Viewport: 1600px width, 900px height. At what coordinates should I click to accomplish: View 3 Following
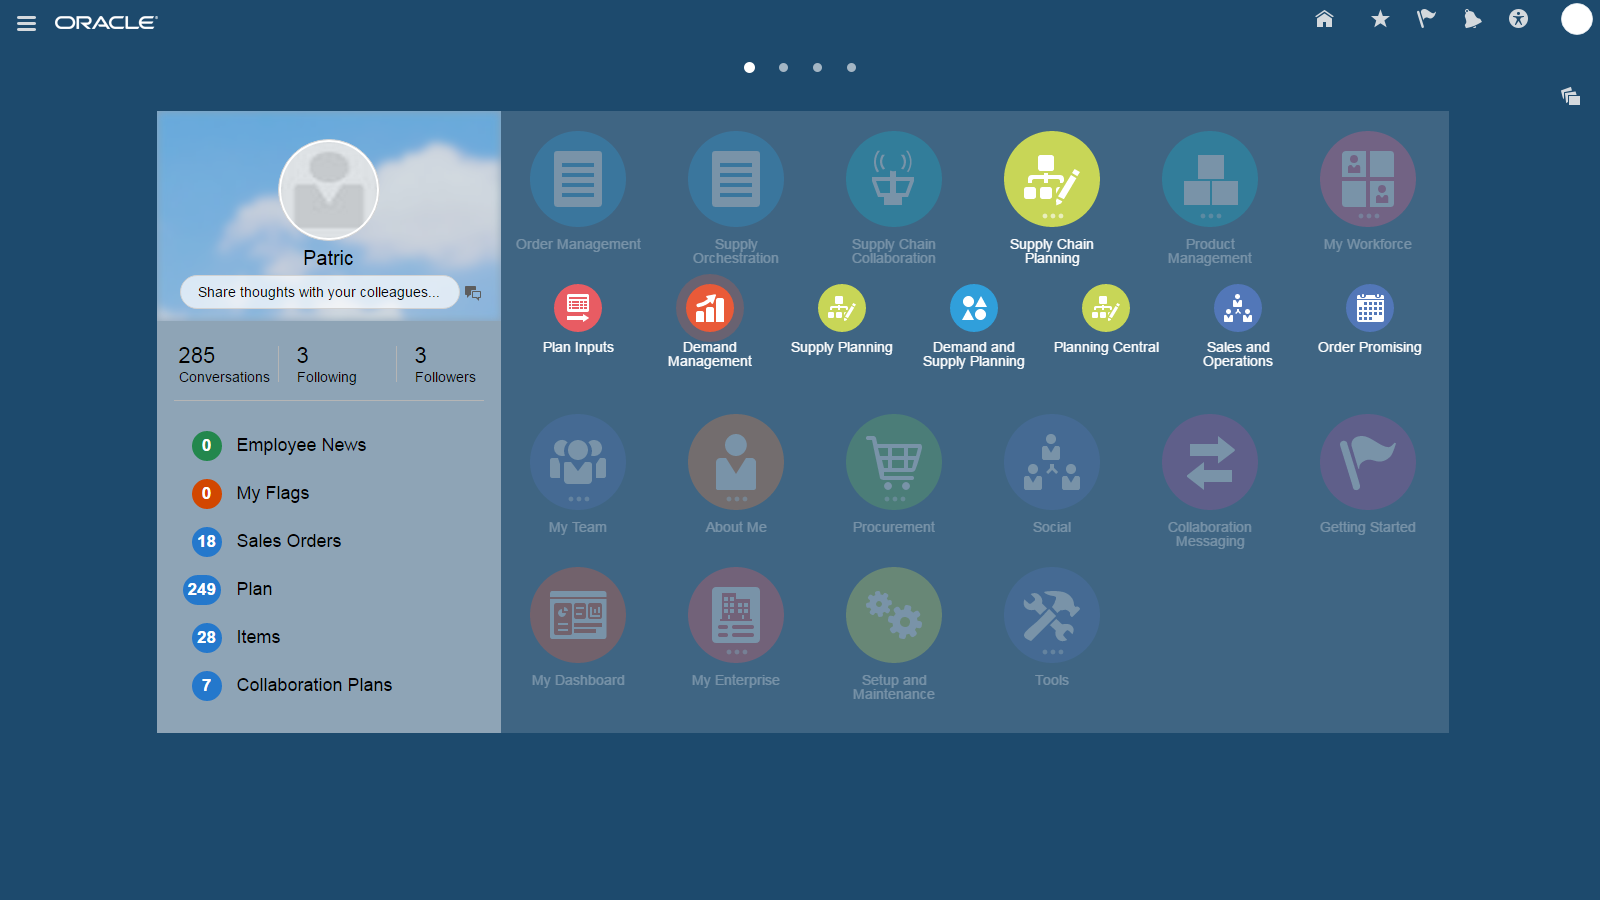[326, 364]
